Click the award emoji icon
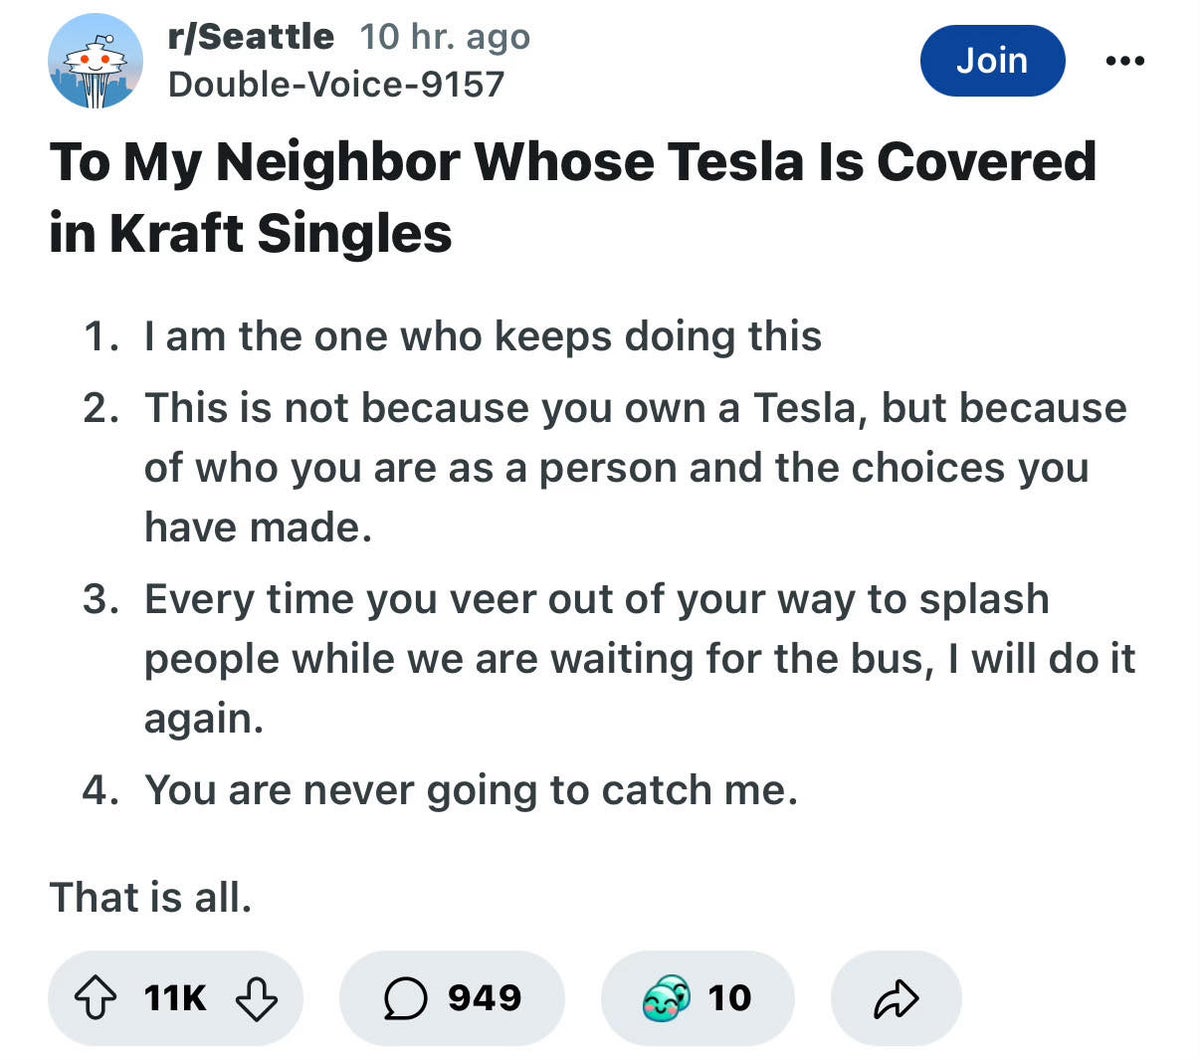This screenshot has width=1200, height=1060. (x=666, y=998)
